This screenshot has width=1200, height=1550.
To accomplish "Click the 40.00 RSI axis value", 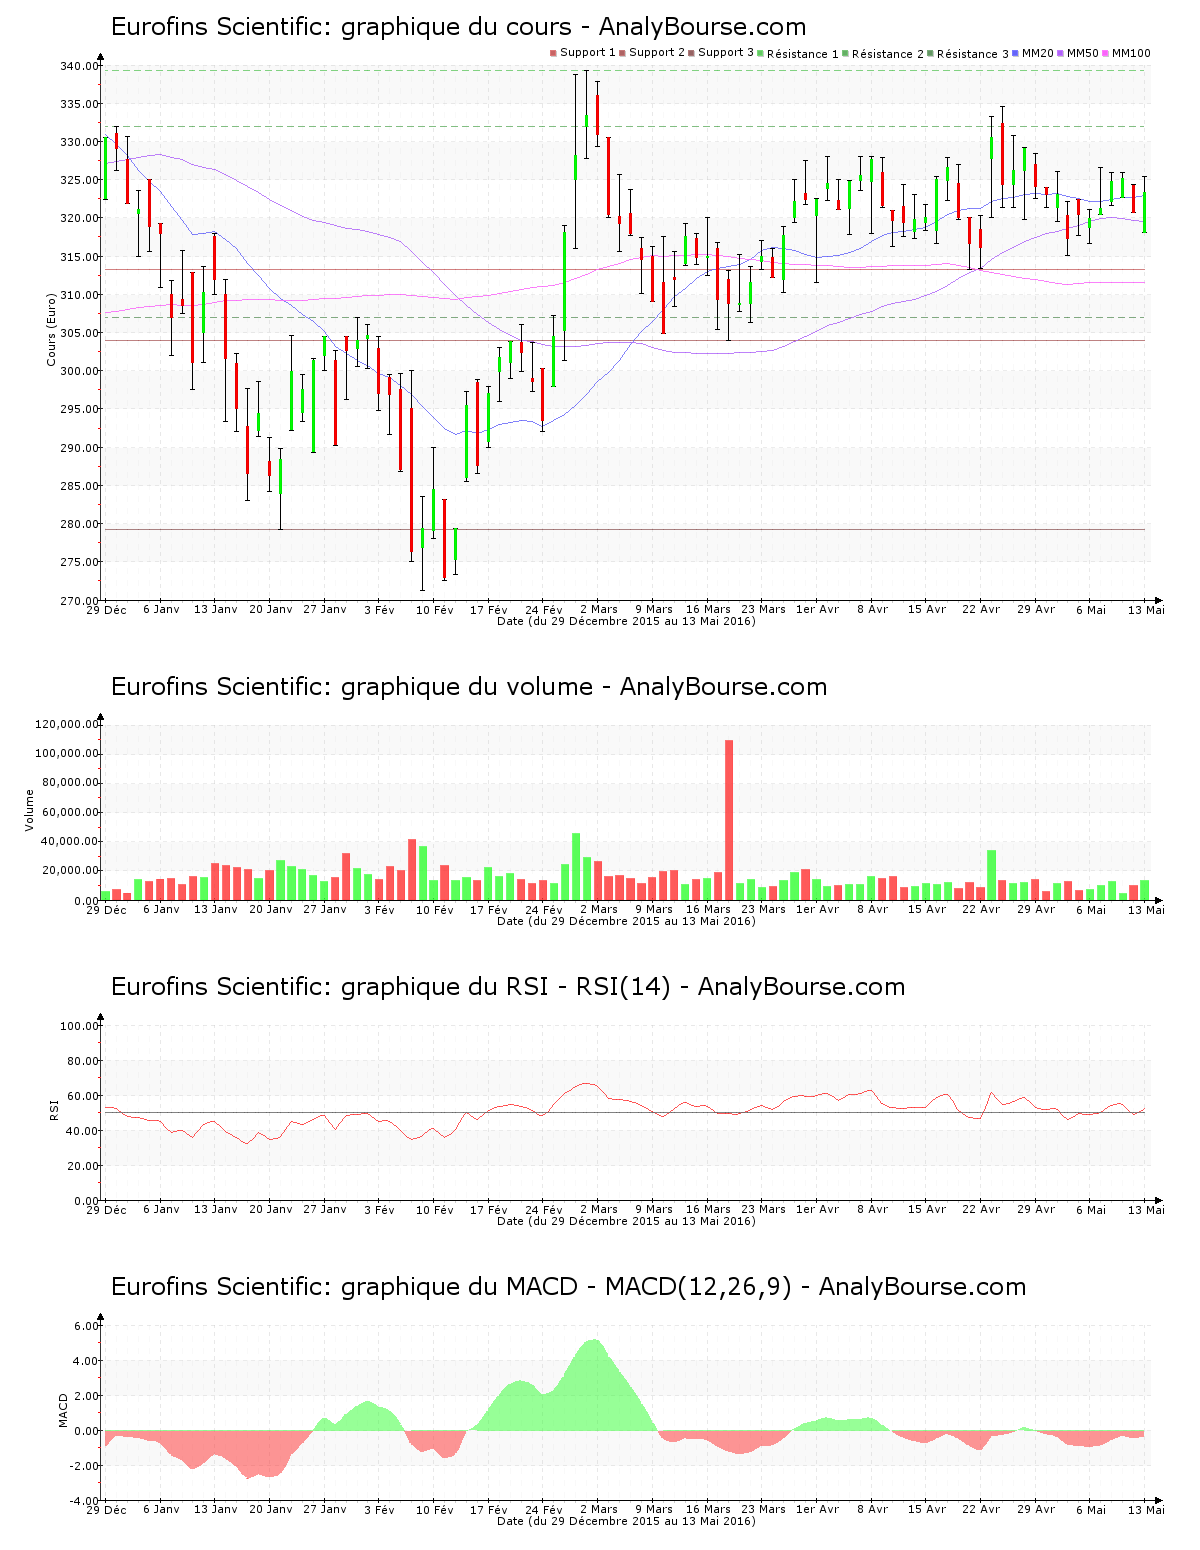I will (x=82, y=1131).
